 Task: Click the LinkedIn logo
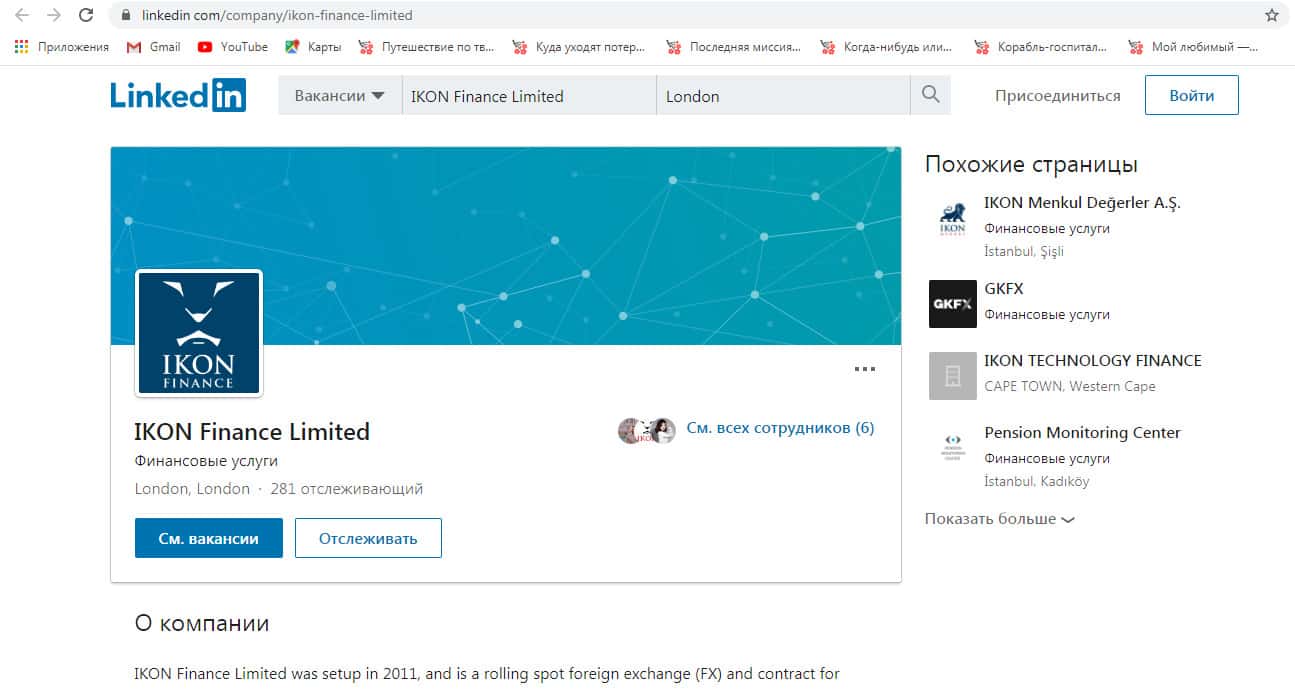coord(178,95)
